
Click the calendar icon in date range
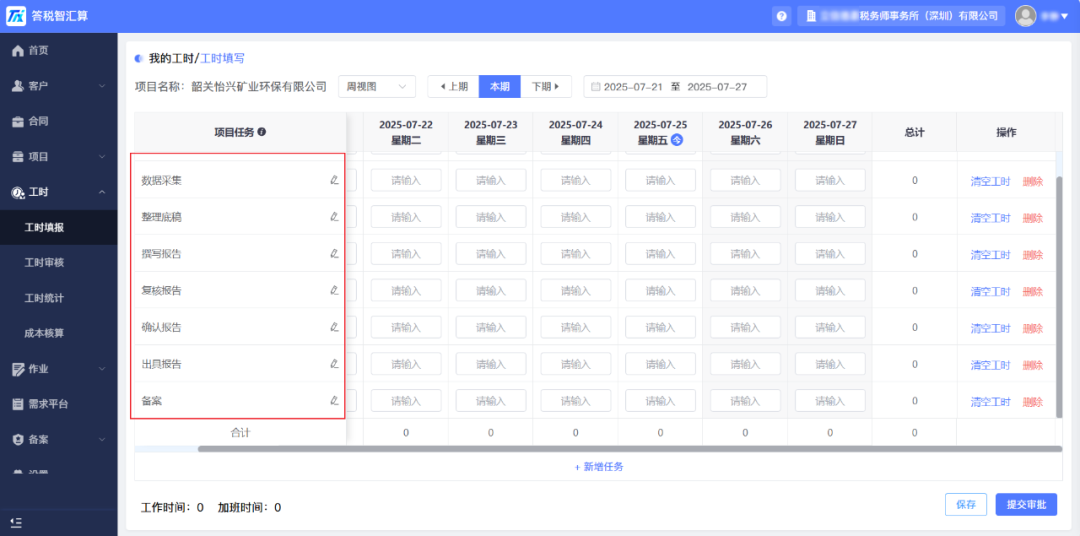coord(596,87)
